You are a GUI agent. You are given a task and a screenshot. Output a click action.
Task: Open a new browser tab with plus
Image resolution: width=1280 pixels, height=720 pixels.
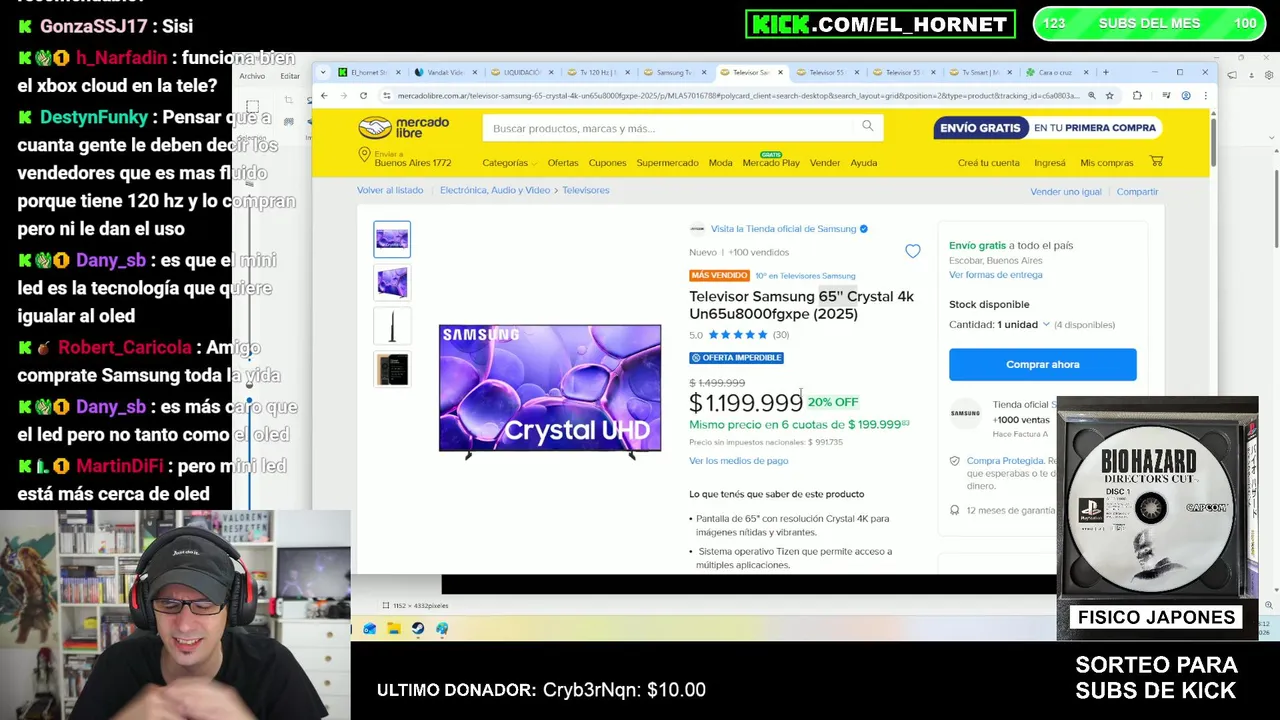tap(1105, 72)
